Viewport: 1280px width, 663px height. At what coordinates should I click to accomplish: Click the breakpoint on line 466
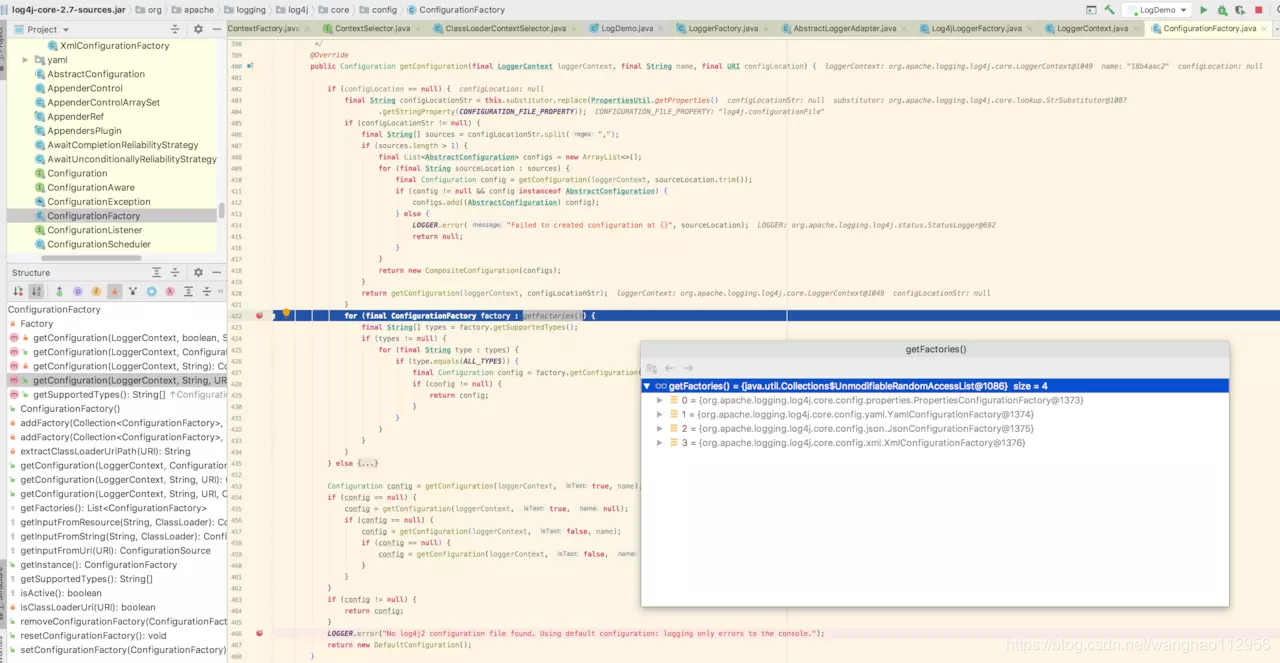pyautogui.click(x=259, y=633)
